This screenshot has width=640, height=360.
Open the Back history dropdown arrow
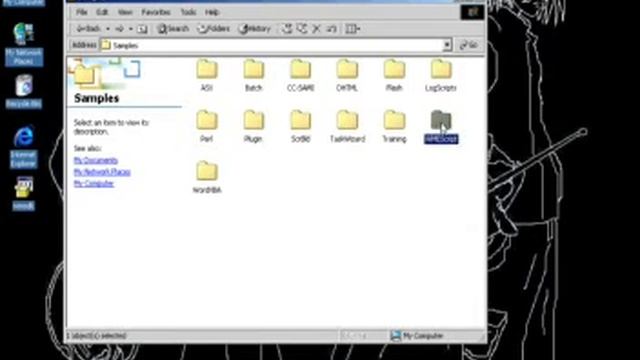click(108, 29)
